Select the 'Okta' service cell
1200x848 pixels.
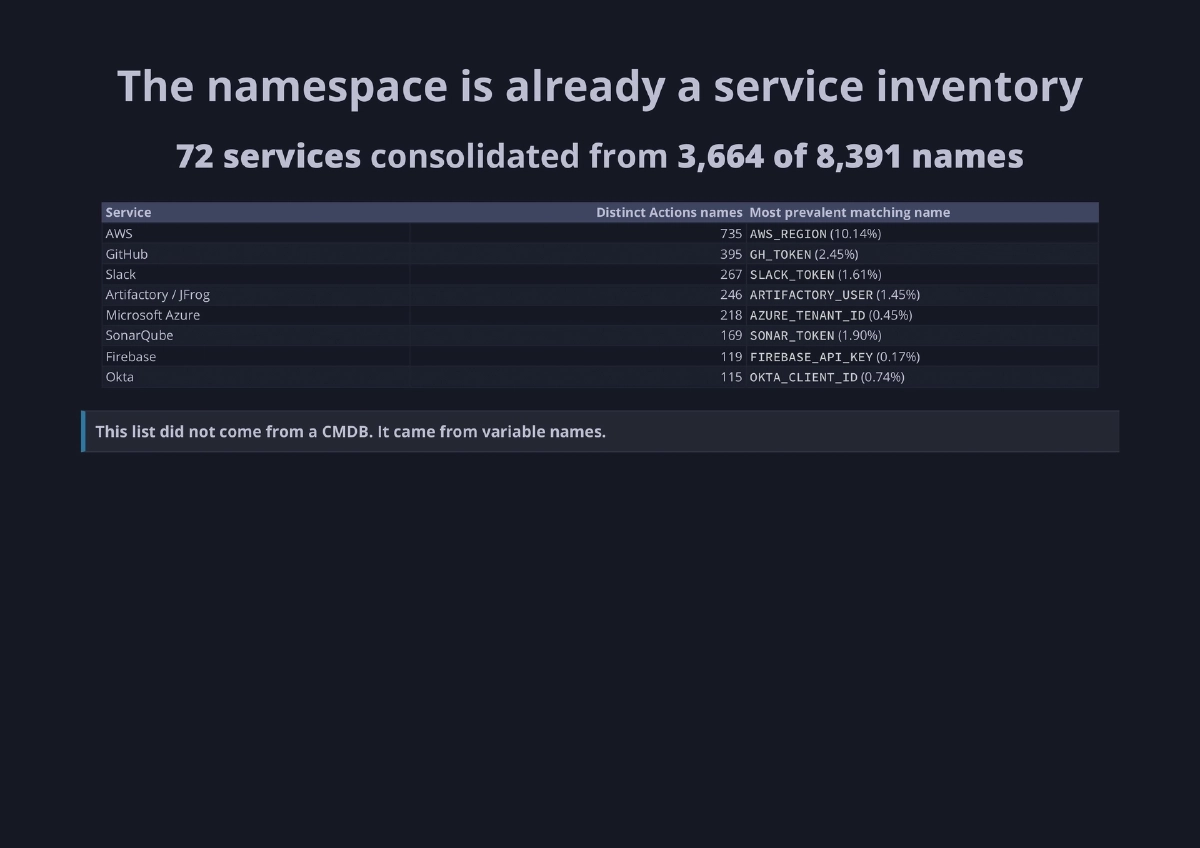(256, 377)
